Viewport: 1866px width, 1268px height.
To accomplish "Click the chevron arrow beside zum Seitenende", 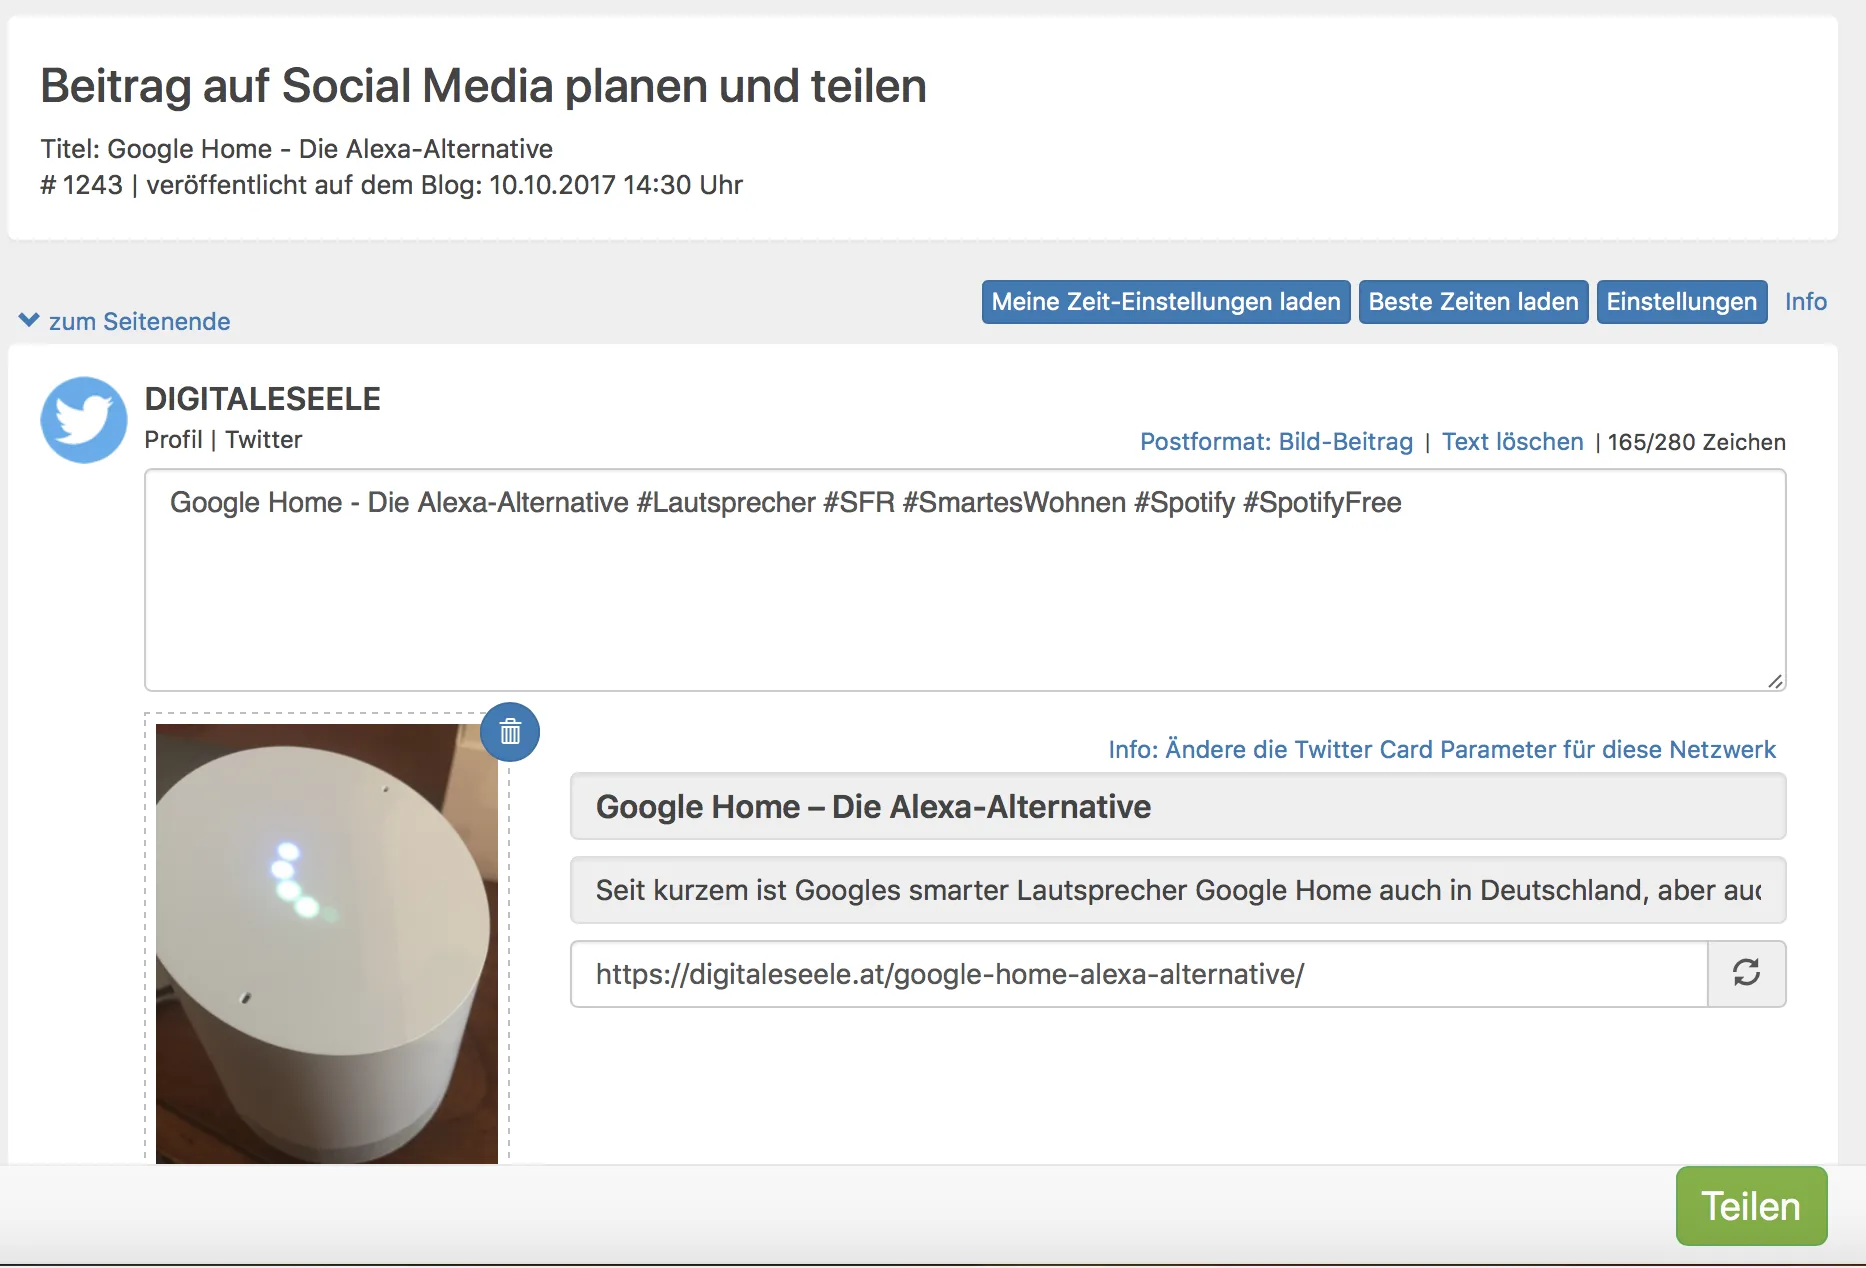I will click(29, 320).
